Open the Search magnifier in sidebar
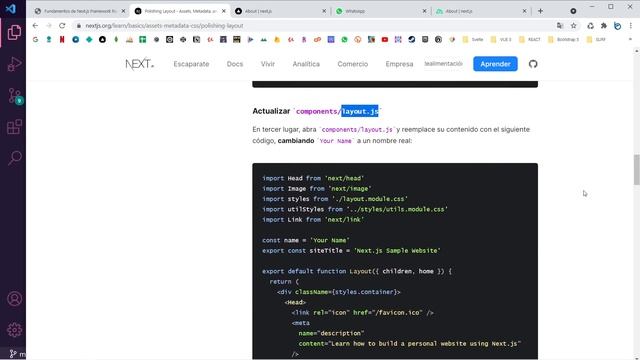Screen dimensions: 640x360 (15, 158)
